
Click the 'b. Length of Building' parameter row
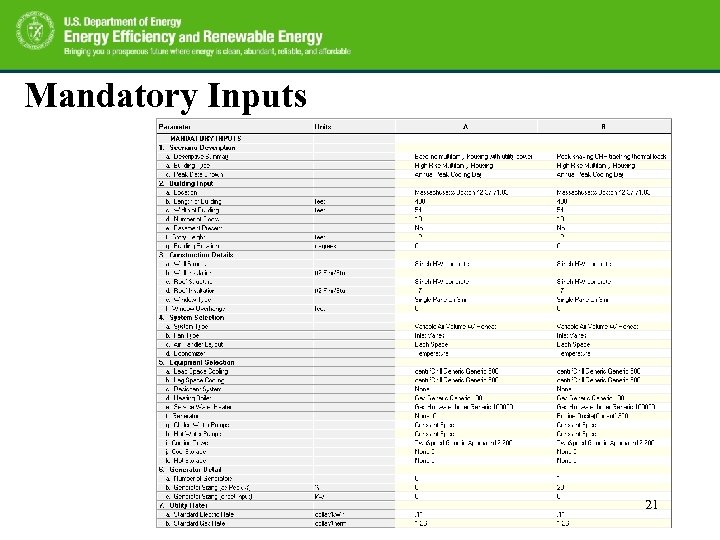click(x=413, y=201)
